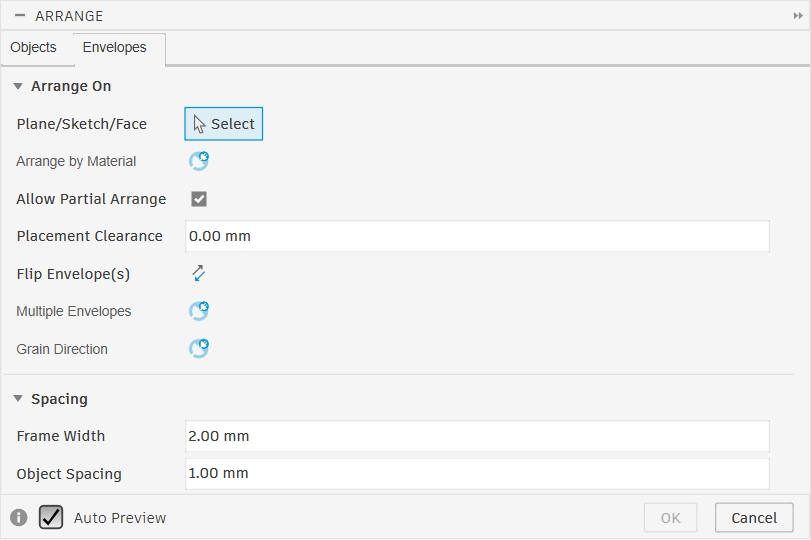
Task: Click the Object Spacing value field
Action: (477, 473)
